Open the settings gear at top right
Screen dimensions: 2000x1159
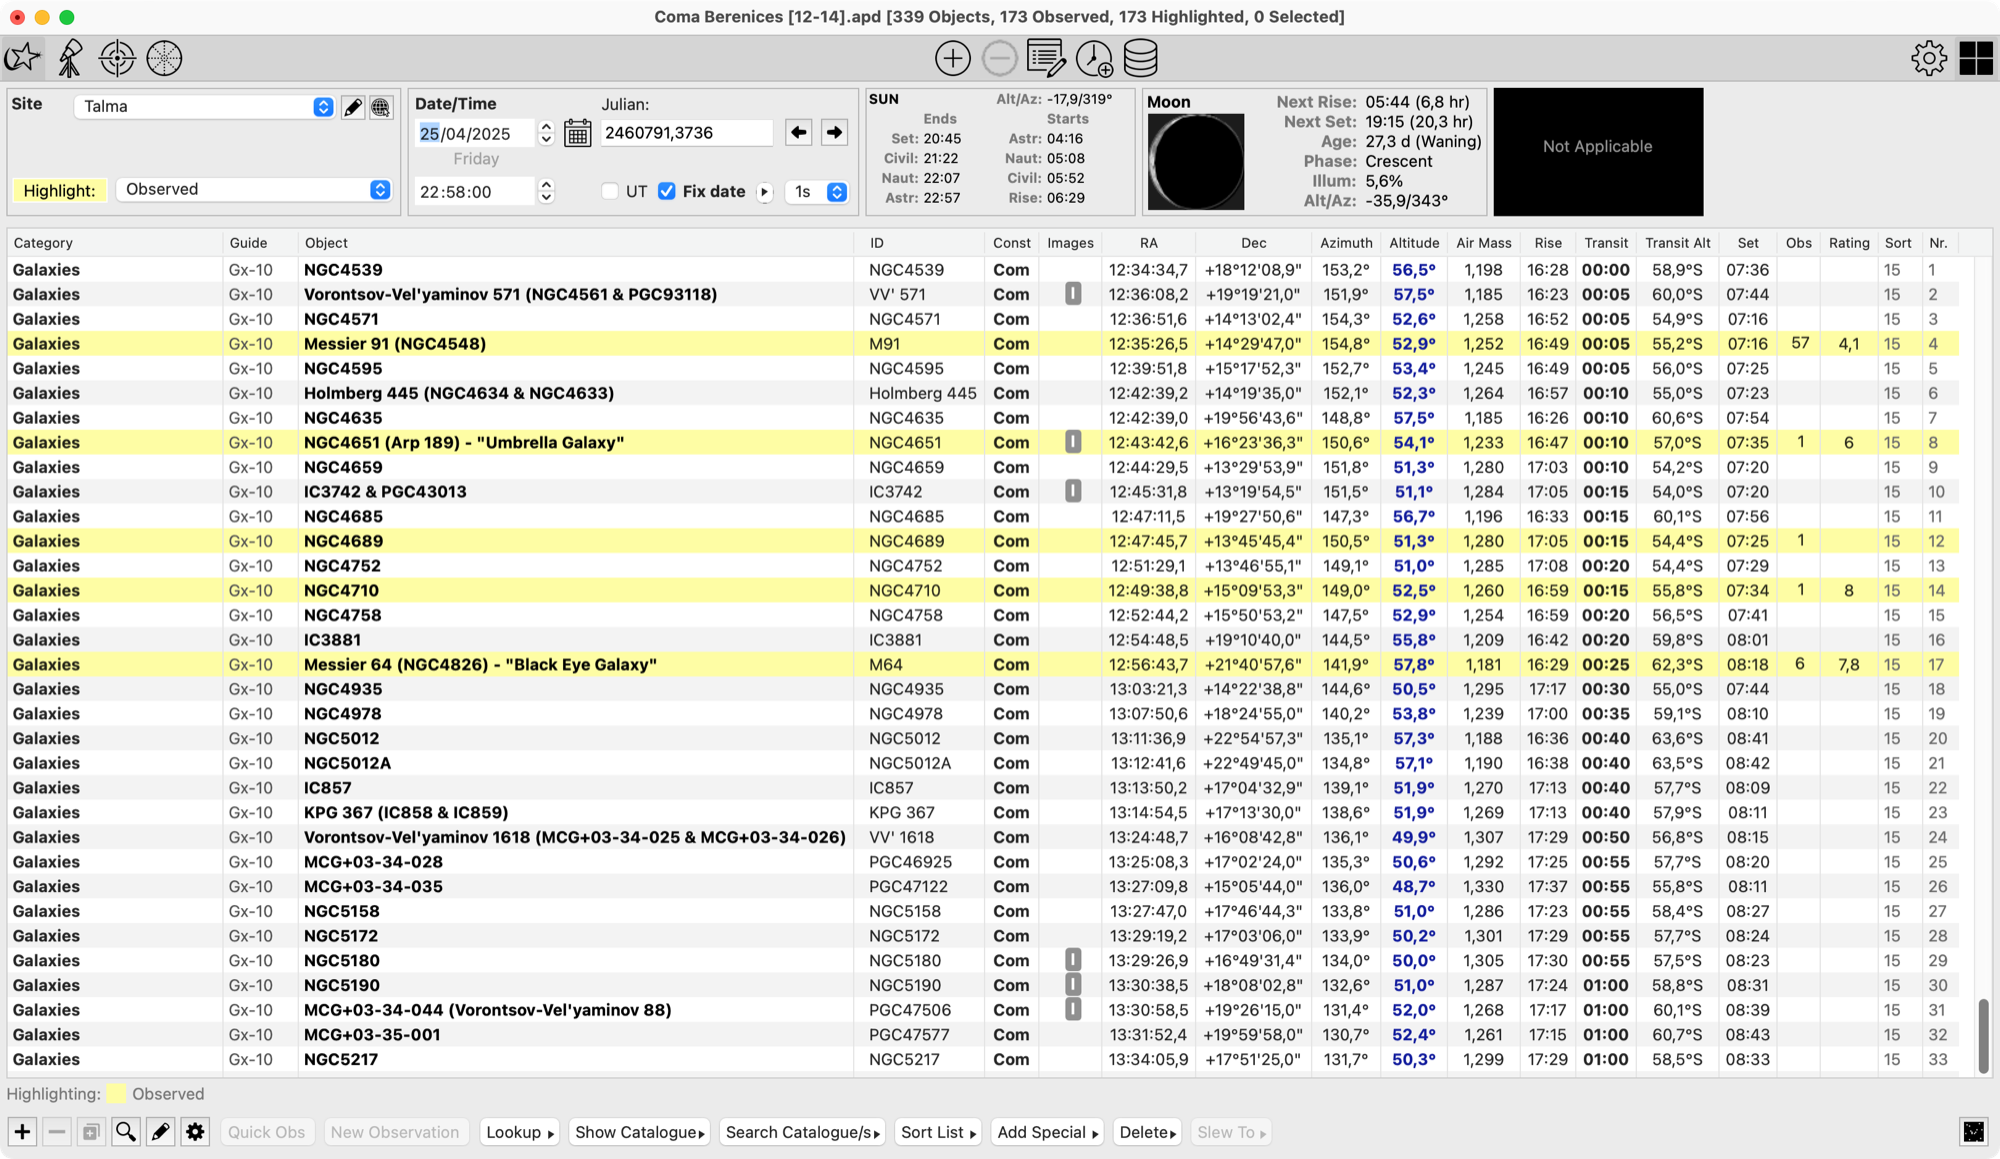(1929, 58)
